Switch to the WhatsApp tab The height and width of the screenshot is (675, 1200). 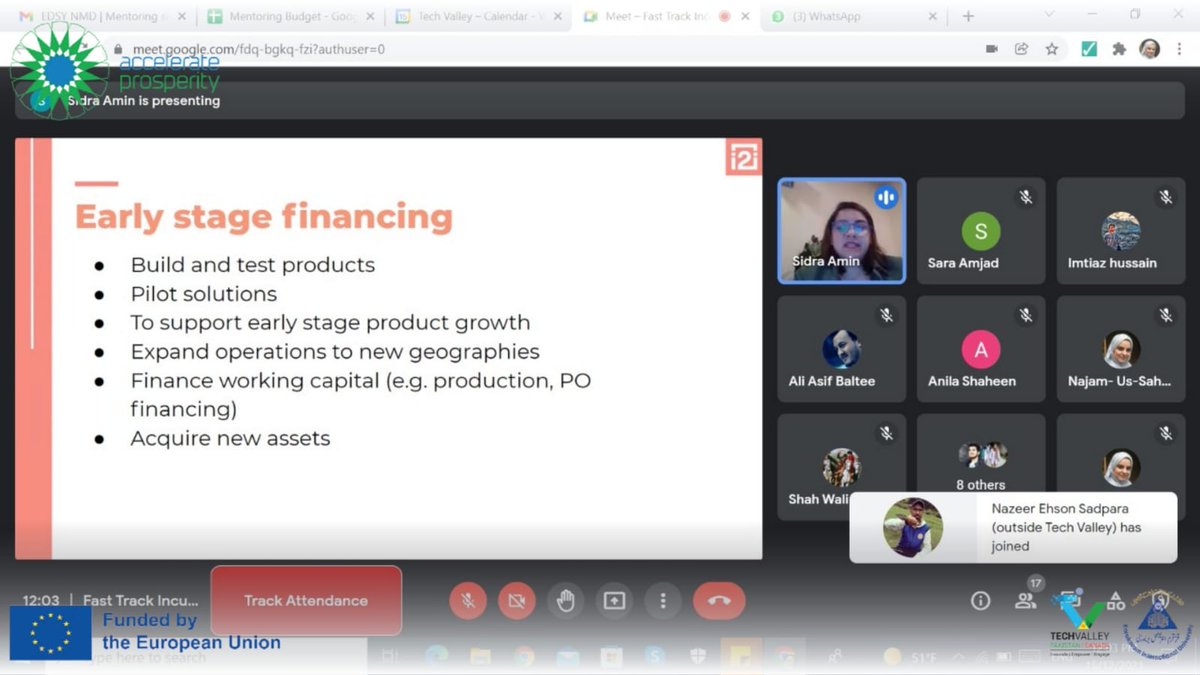(x=852, y=16)
